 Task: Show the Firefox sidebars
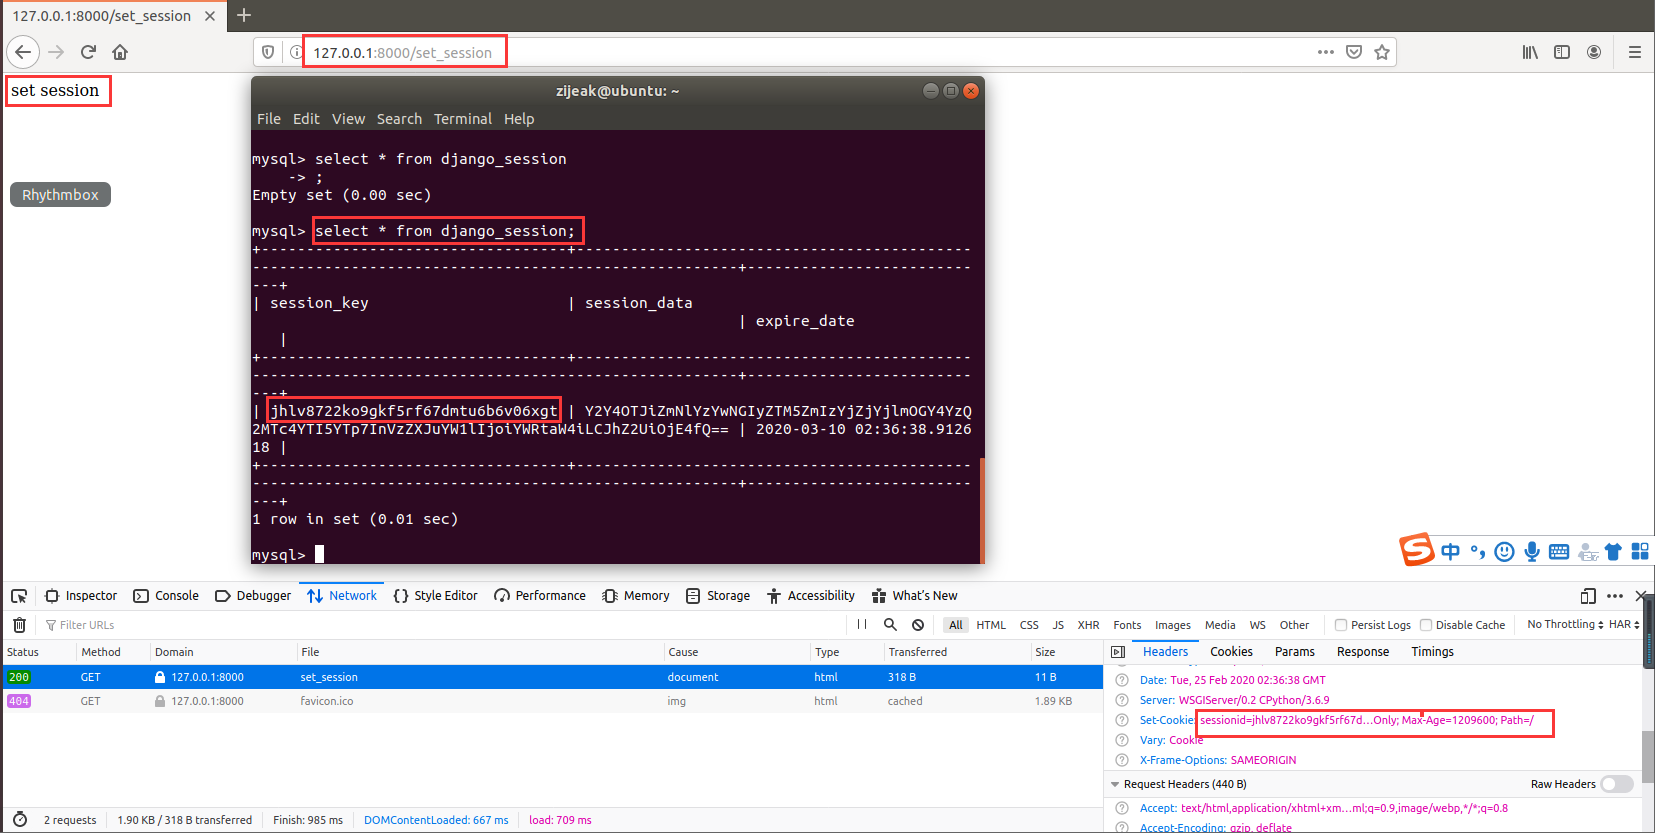(1562, 52)
